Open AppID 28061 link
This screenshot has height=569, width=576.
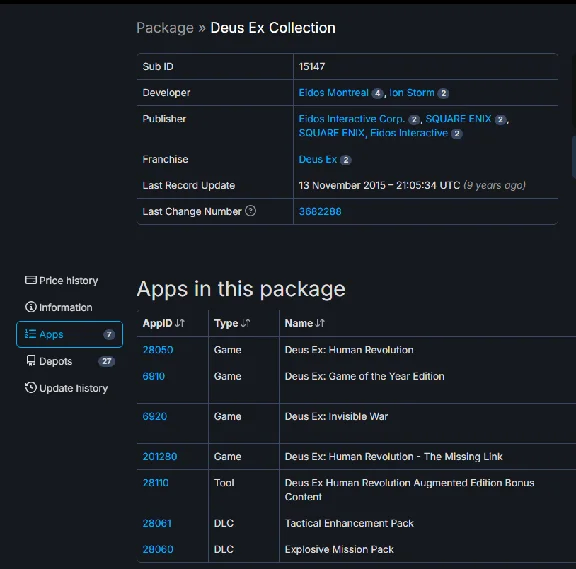pyautogui.click(x=157, y=523)
